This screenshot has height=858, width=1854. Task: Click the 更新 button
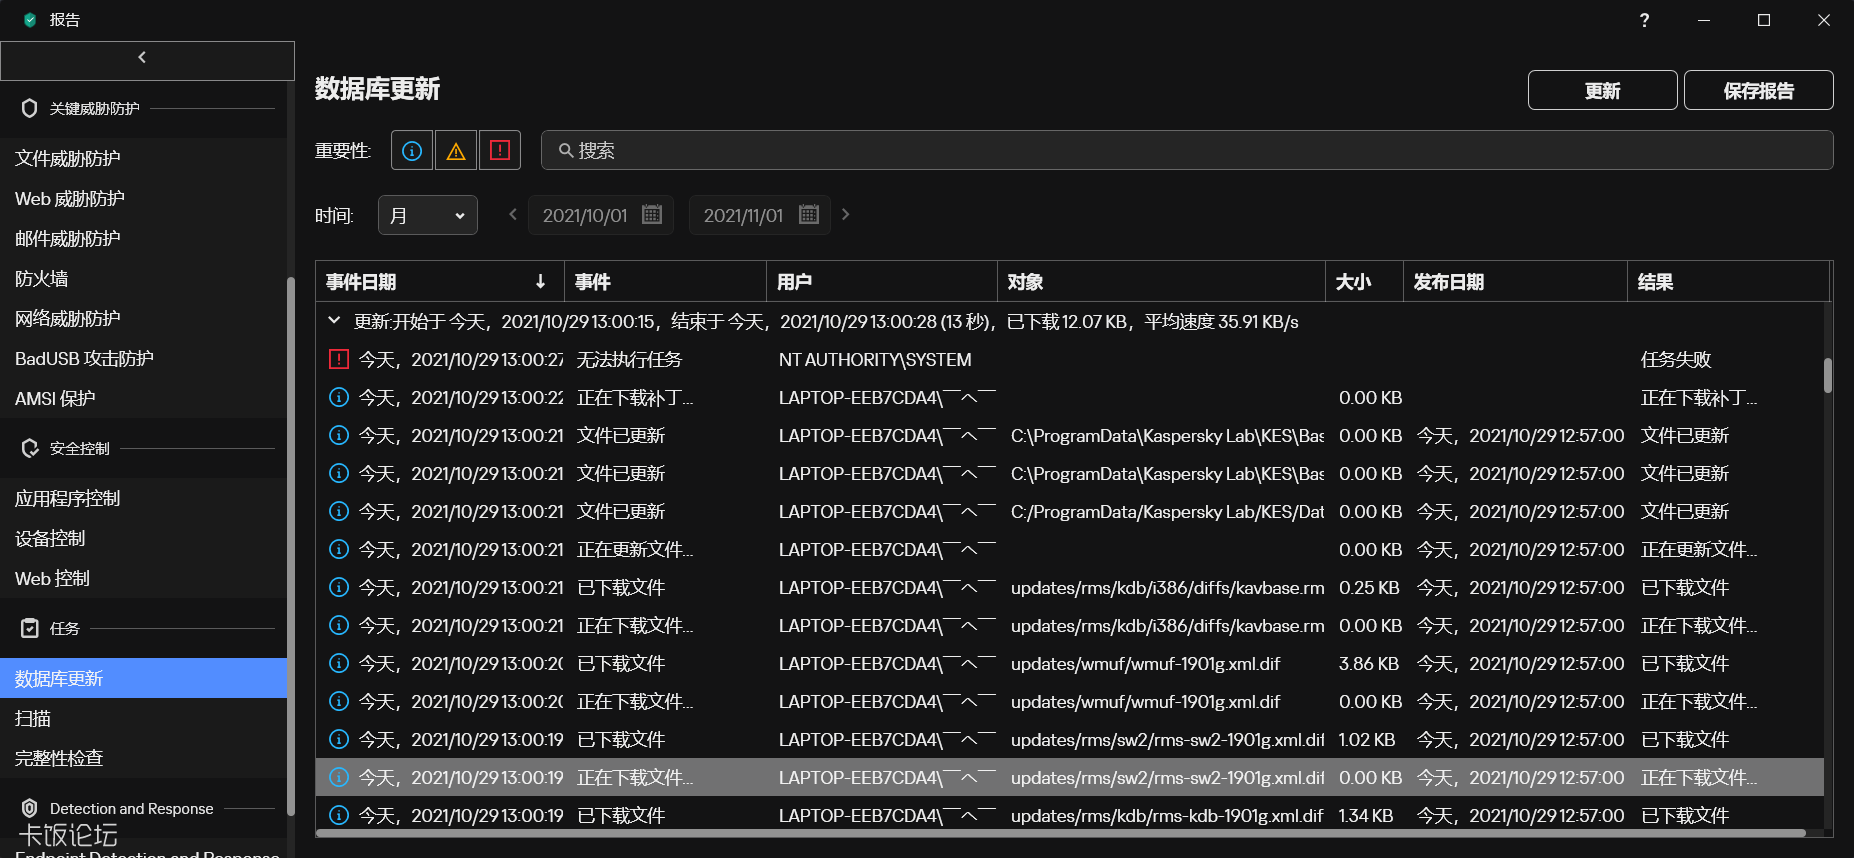point(1603,90)
